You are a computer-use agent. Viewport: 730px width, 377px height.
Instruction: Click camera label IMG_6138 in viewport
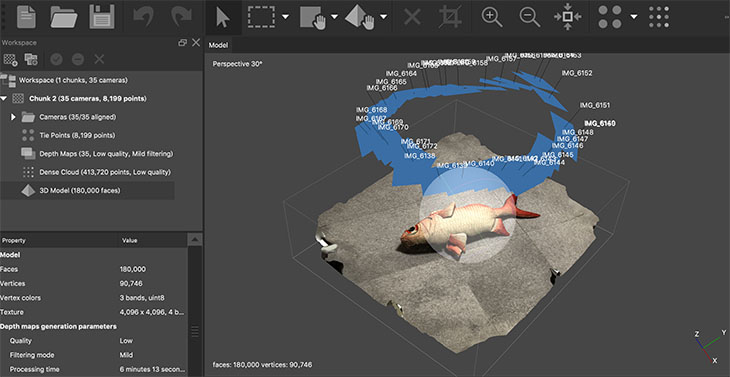419,156
